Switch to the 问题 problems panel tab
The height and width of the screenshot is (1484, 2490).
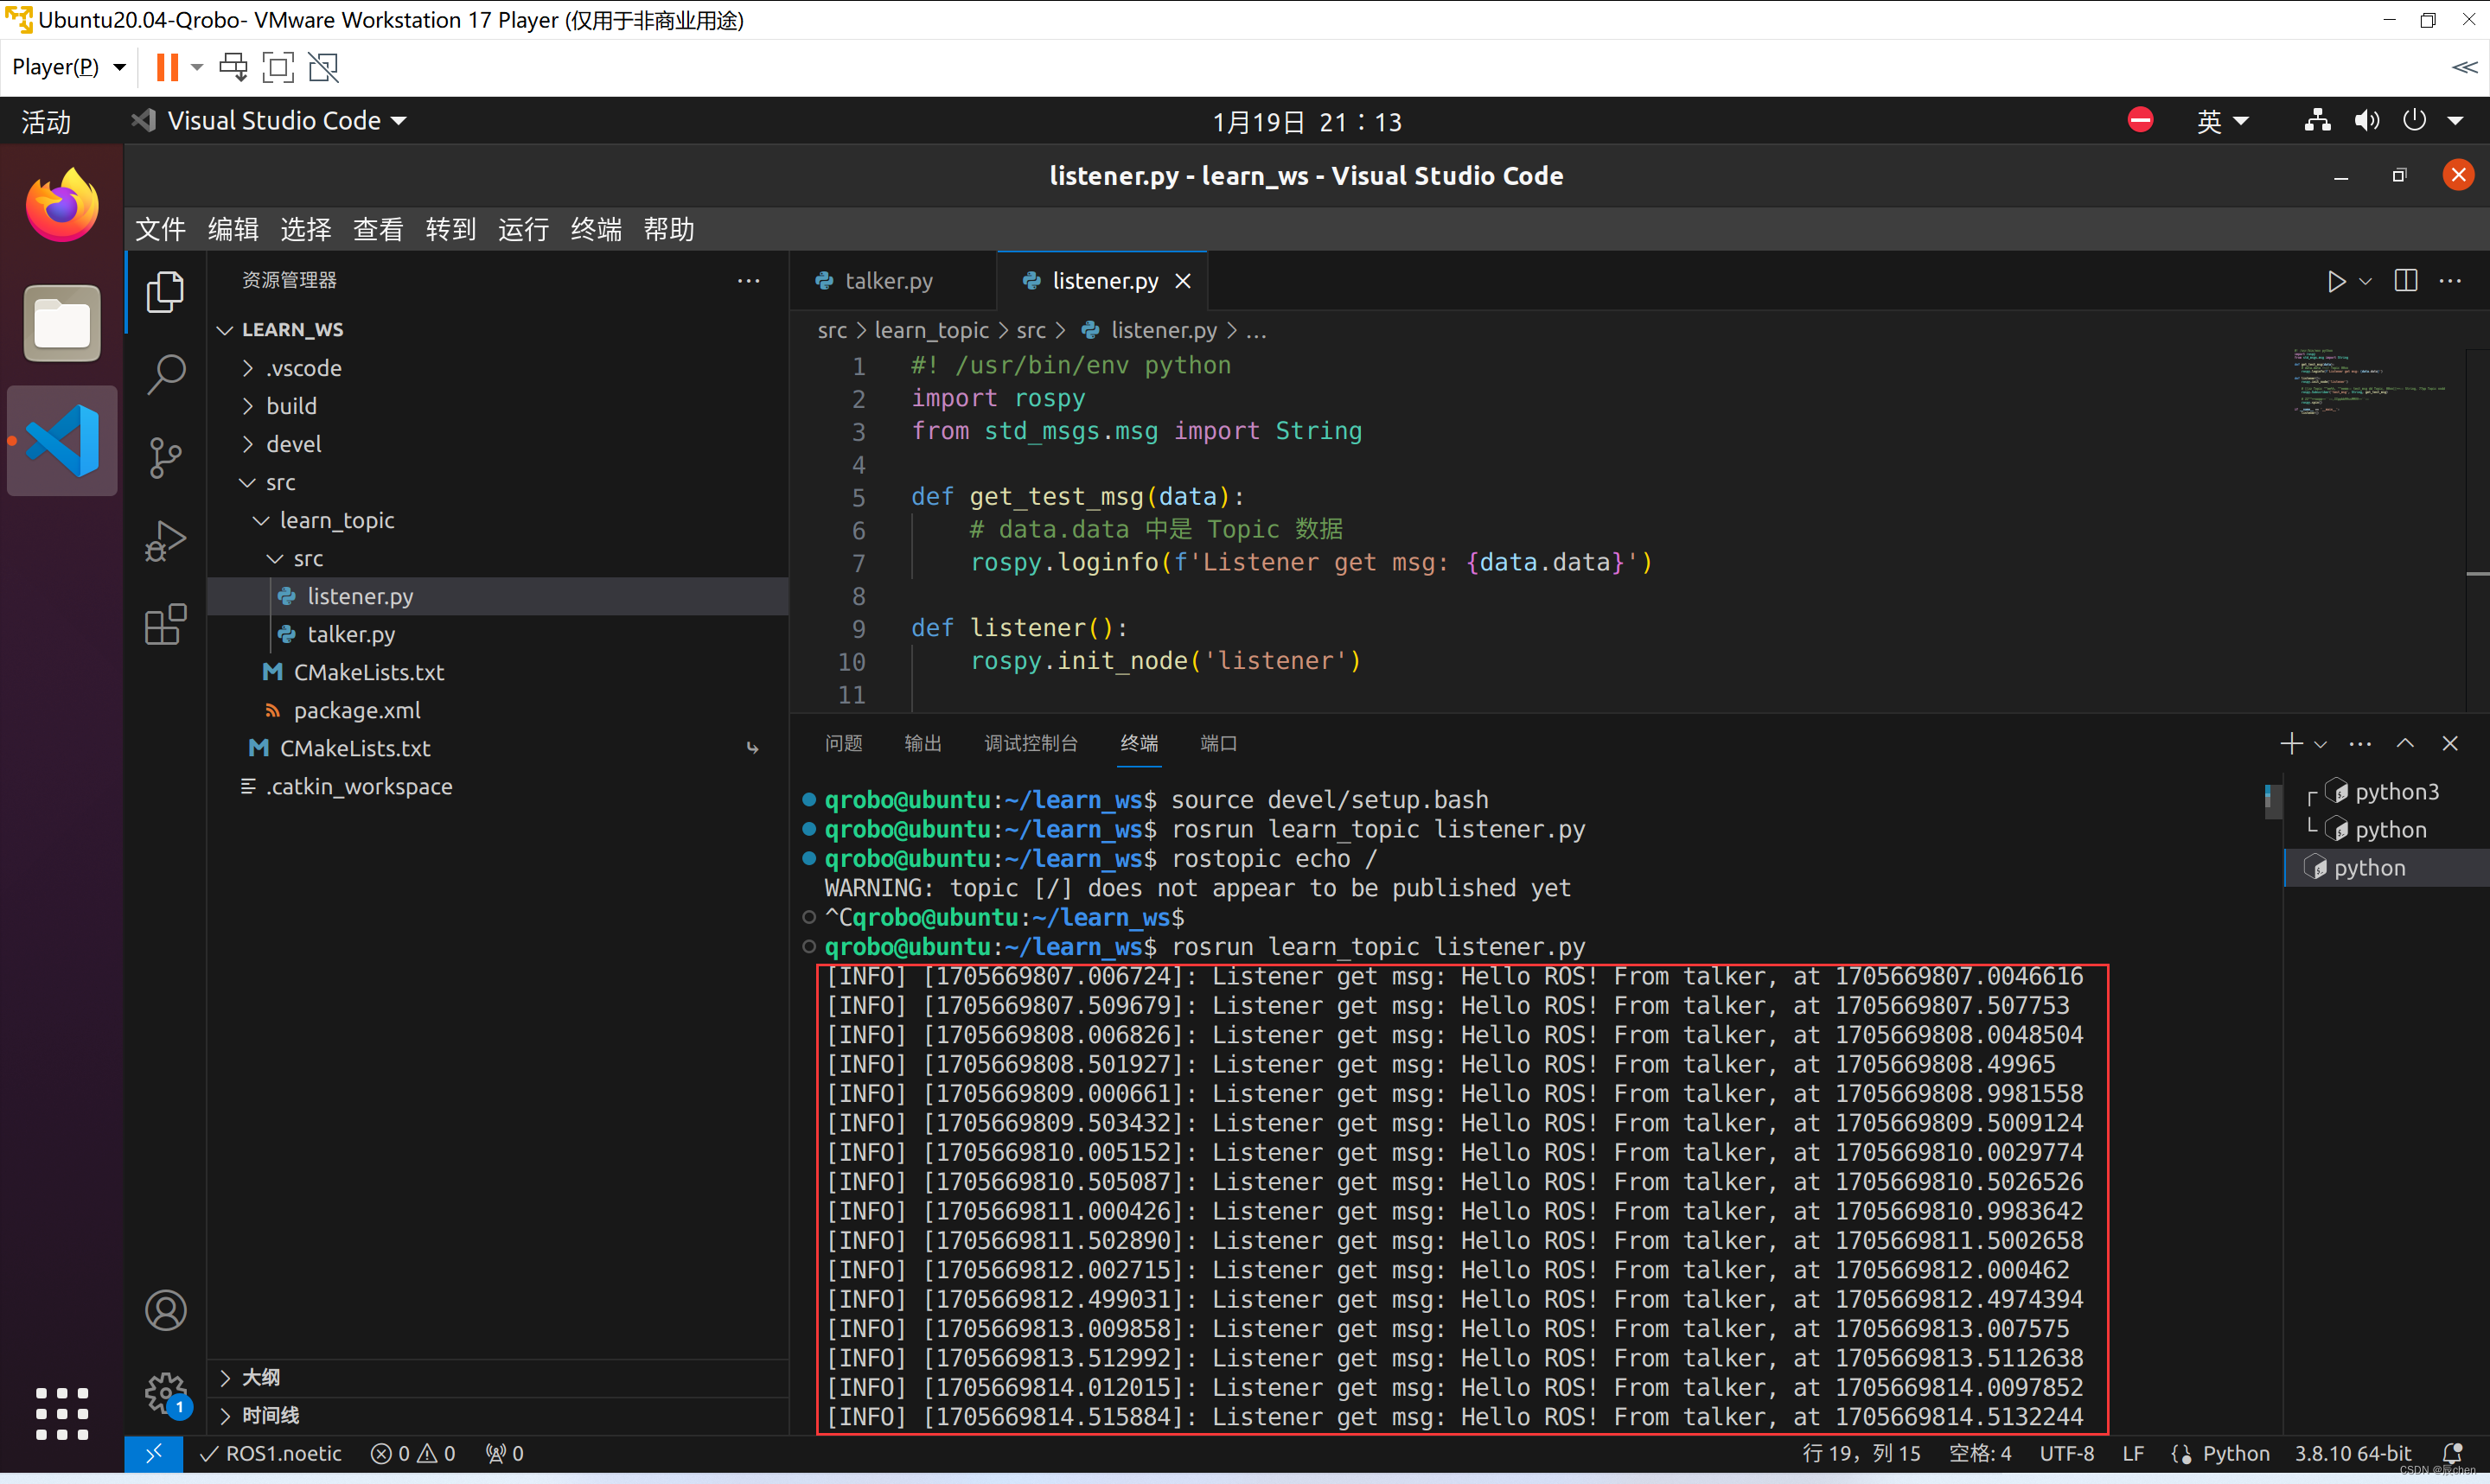[843, 743]
